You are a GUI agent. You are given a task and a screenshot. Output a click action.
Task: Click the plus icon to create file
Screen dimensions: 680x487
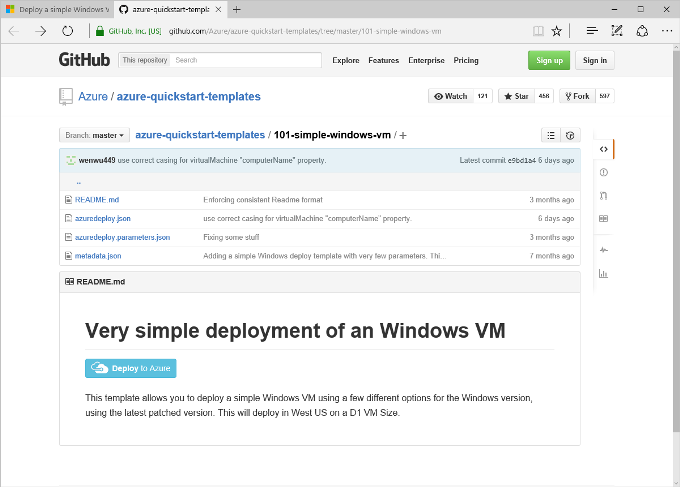coord(403,135)
